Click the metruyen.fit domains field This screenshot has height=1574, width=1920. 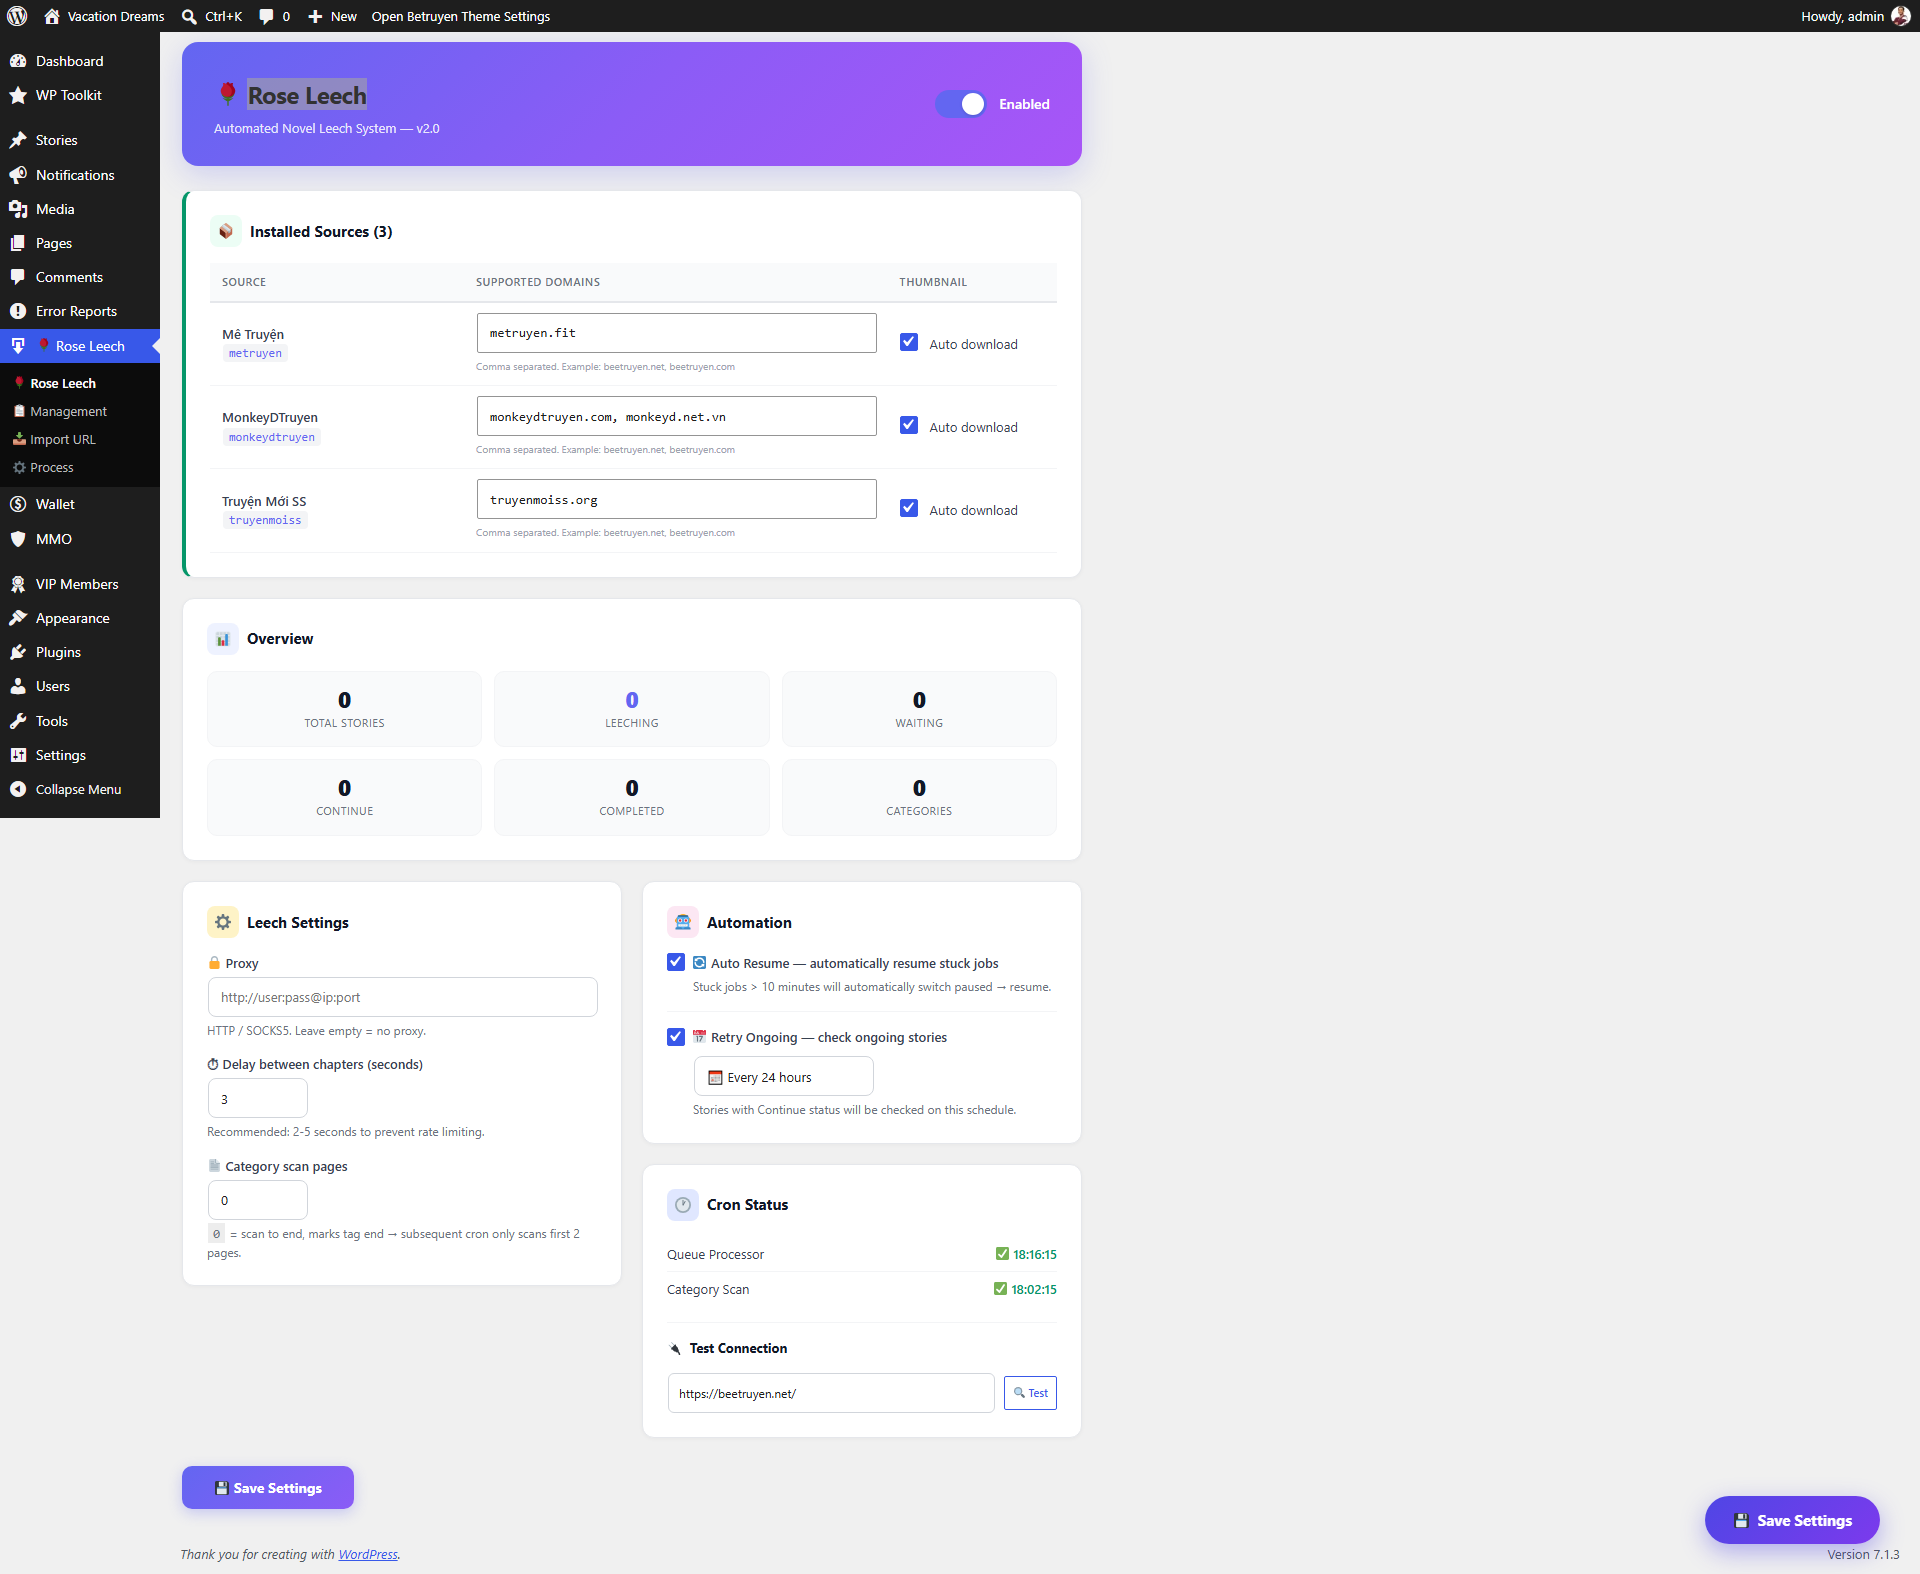[677, 333]
